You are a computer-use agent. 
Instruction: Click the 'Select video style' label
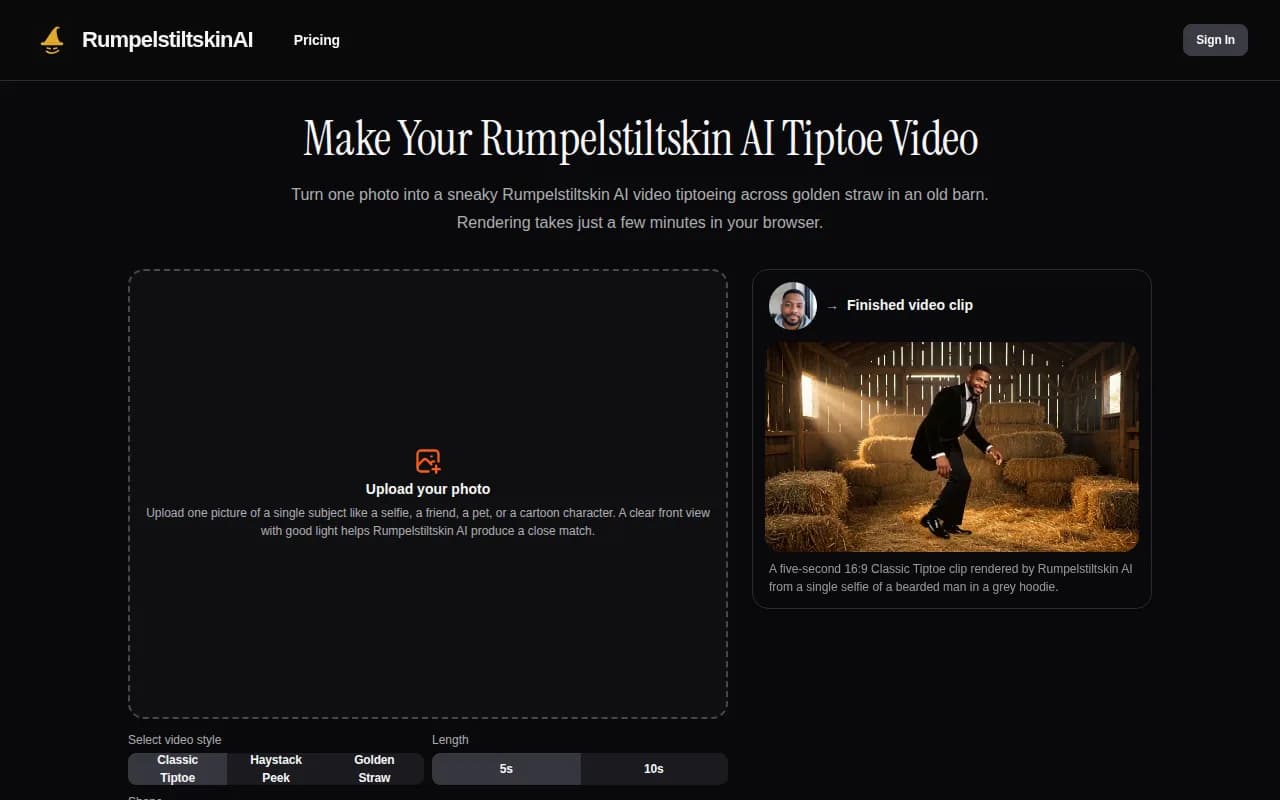175,740
